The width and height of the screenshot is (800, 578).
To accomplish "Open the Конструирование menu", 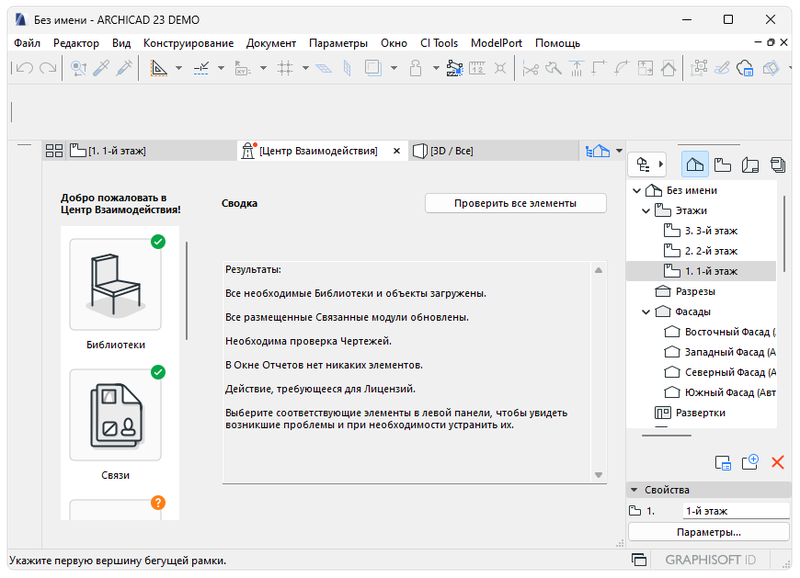I will tap(188, 43).
